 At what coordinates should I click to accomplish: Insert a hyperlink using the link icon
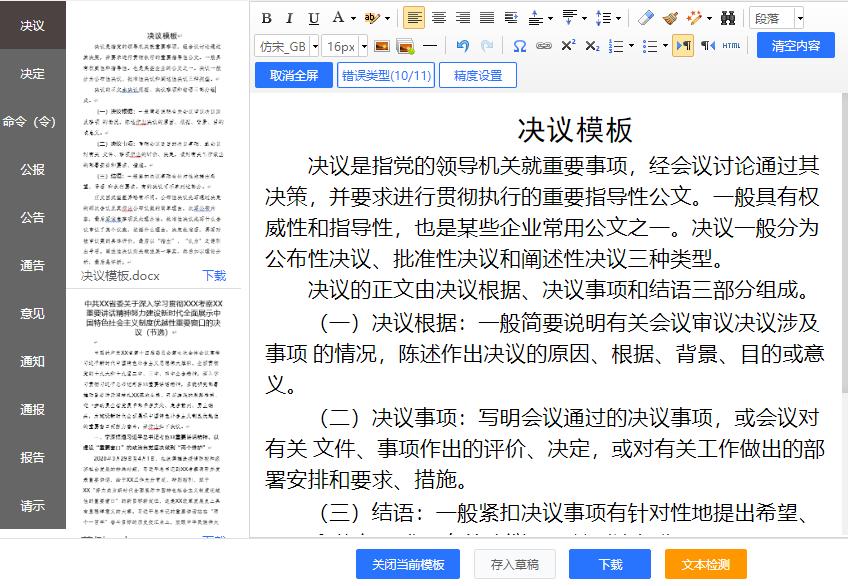(543, 46)
